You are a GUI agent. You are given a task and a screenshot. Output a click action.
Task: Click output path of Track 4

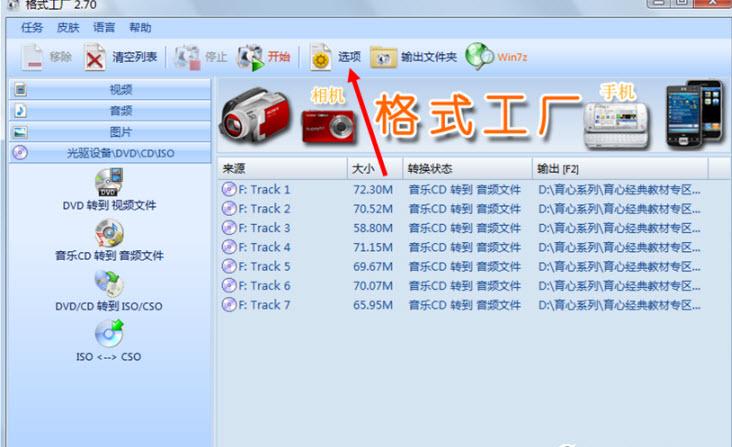pos(619,247)
